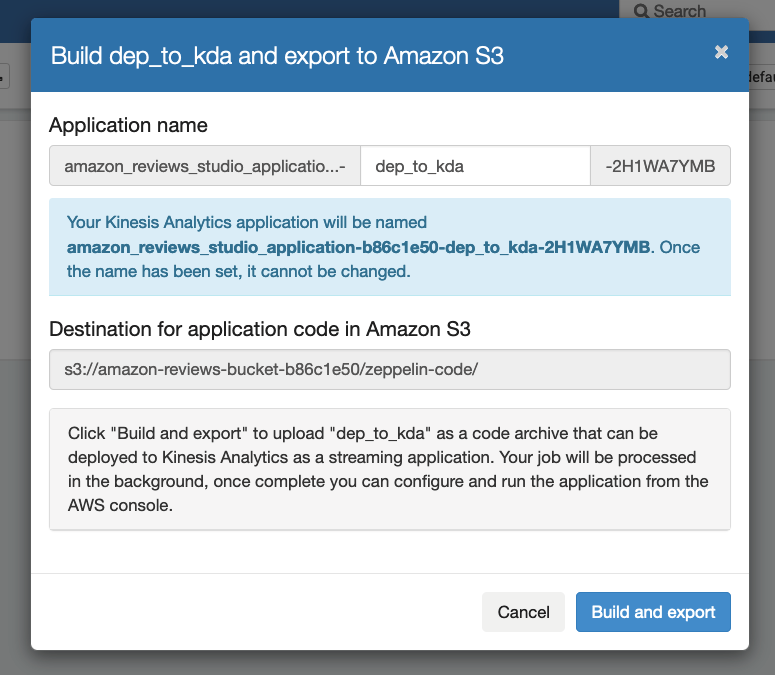Viewport: 775px width, 675px height.
Task: Click the grey Build and export instructions box
Action: click(x=390, y=469)
